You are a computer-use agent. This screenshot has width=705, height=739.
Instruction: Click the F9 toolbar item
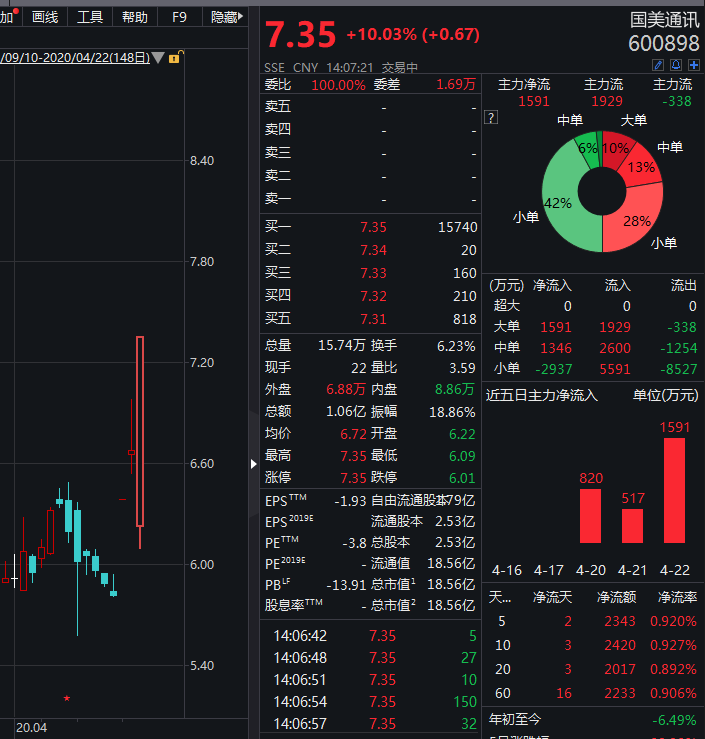coord(180,17)
